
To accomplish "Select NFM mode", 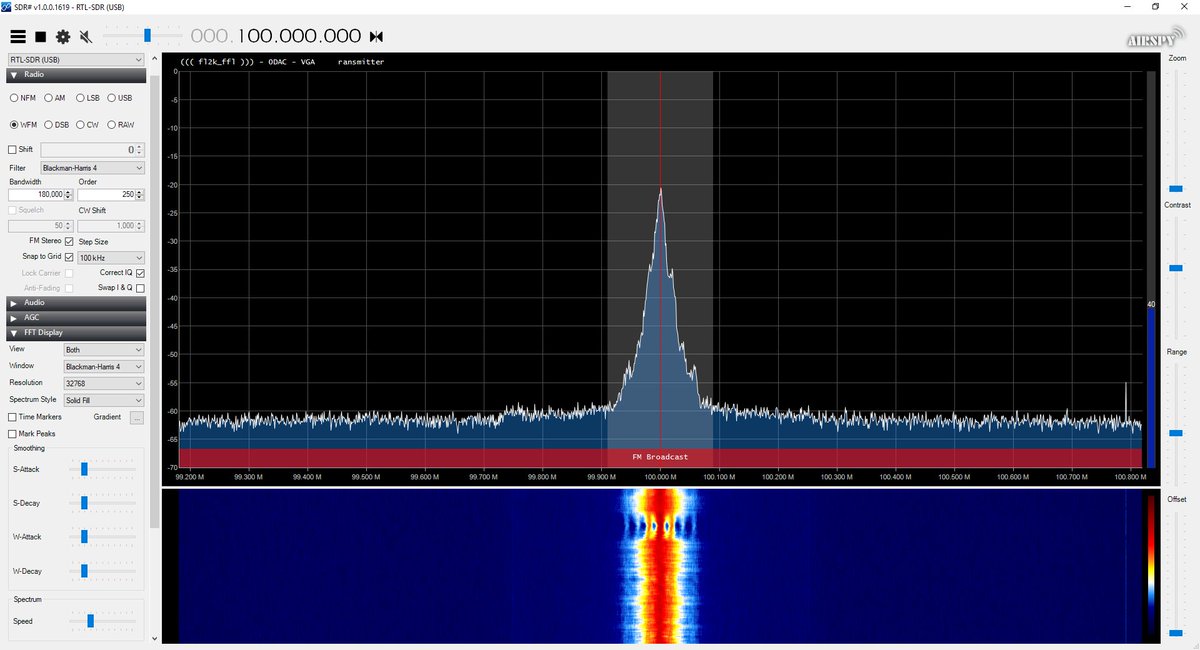I will (x=14, y=98).
